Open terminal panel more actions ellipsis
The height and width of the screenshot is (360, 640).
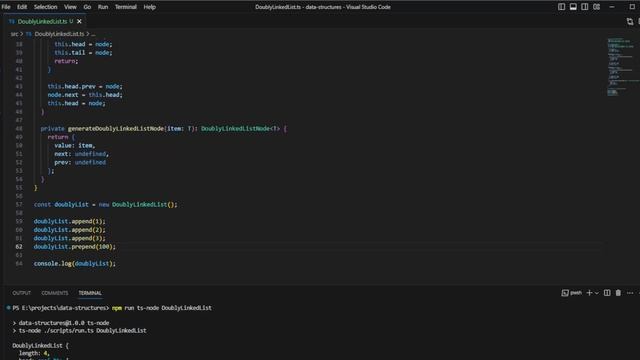pos(630,293)
